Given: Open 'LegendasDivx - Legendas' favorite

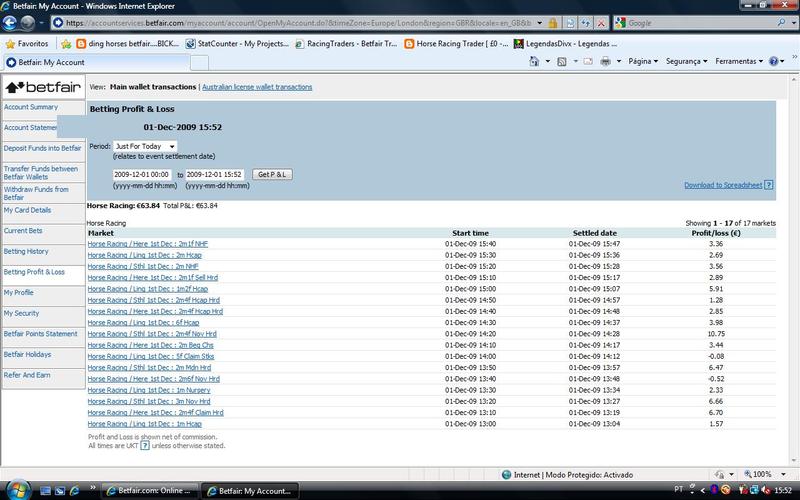Looking at the screenshot, I should [565, 44].
